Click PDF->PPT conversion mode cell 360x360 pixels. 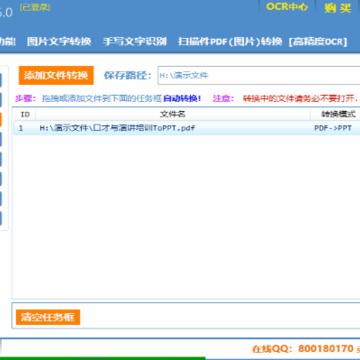tap(333, 128)
